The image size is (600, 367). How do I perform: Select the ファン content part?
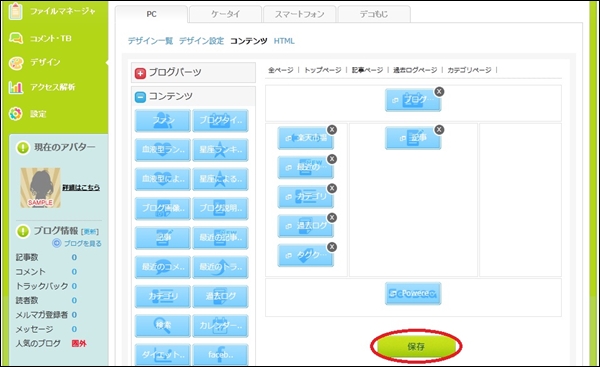click(163, 121)
